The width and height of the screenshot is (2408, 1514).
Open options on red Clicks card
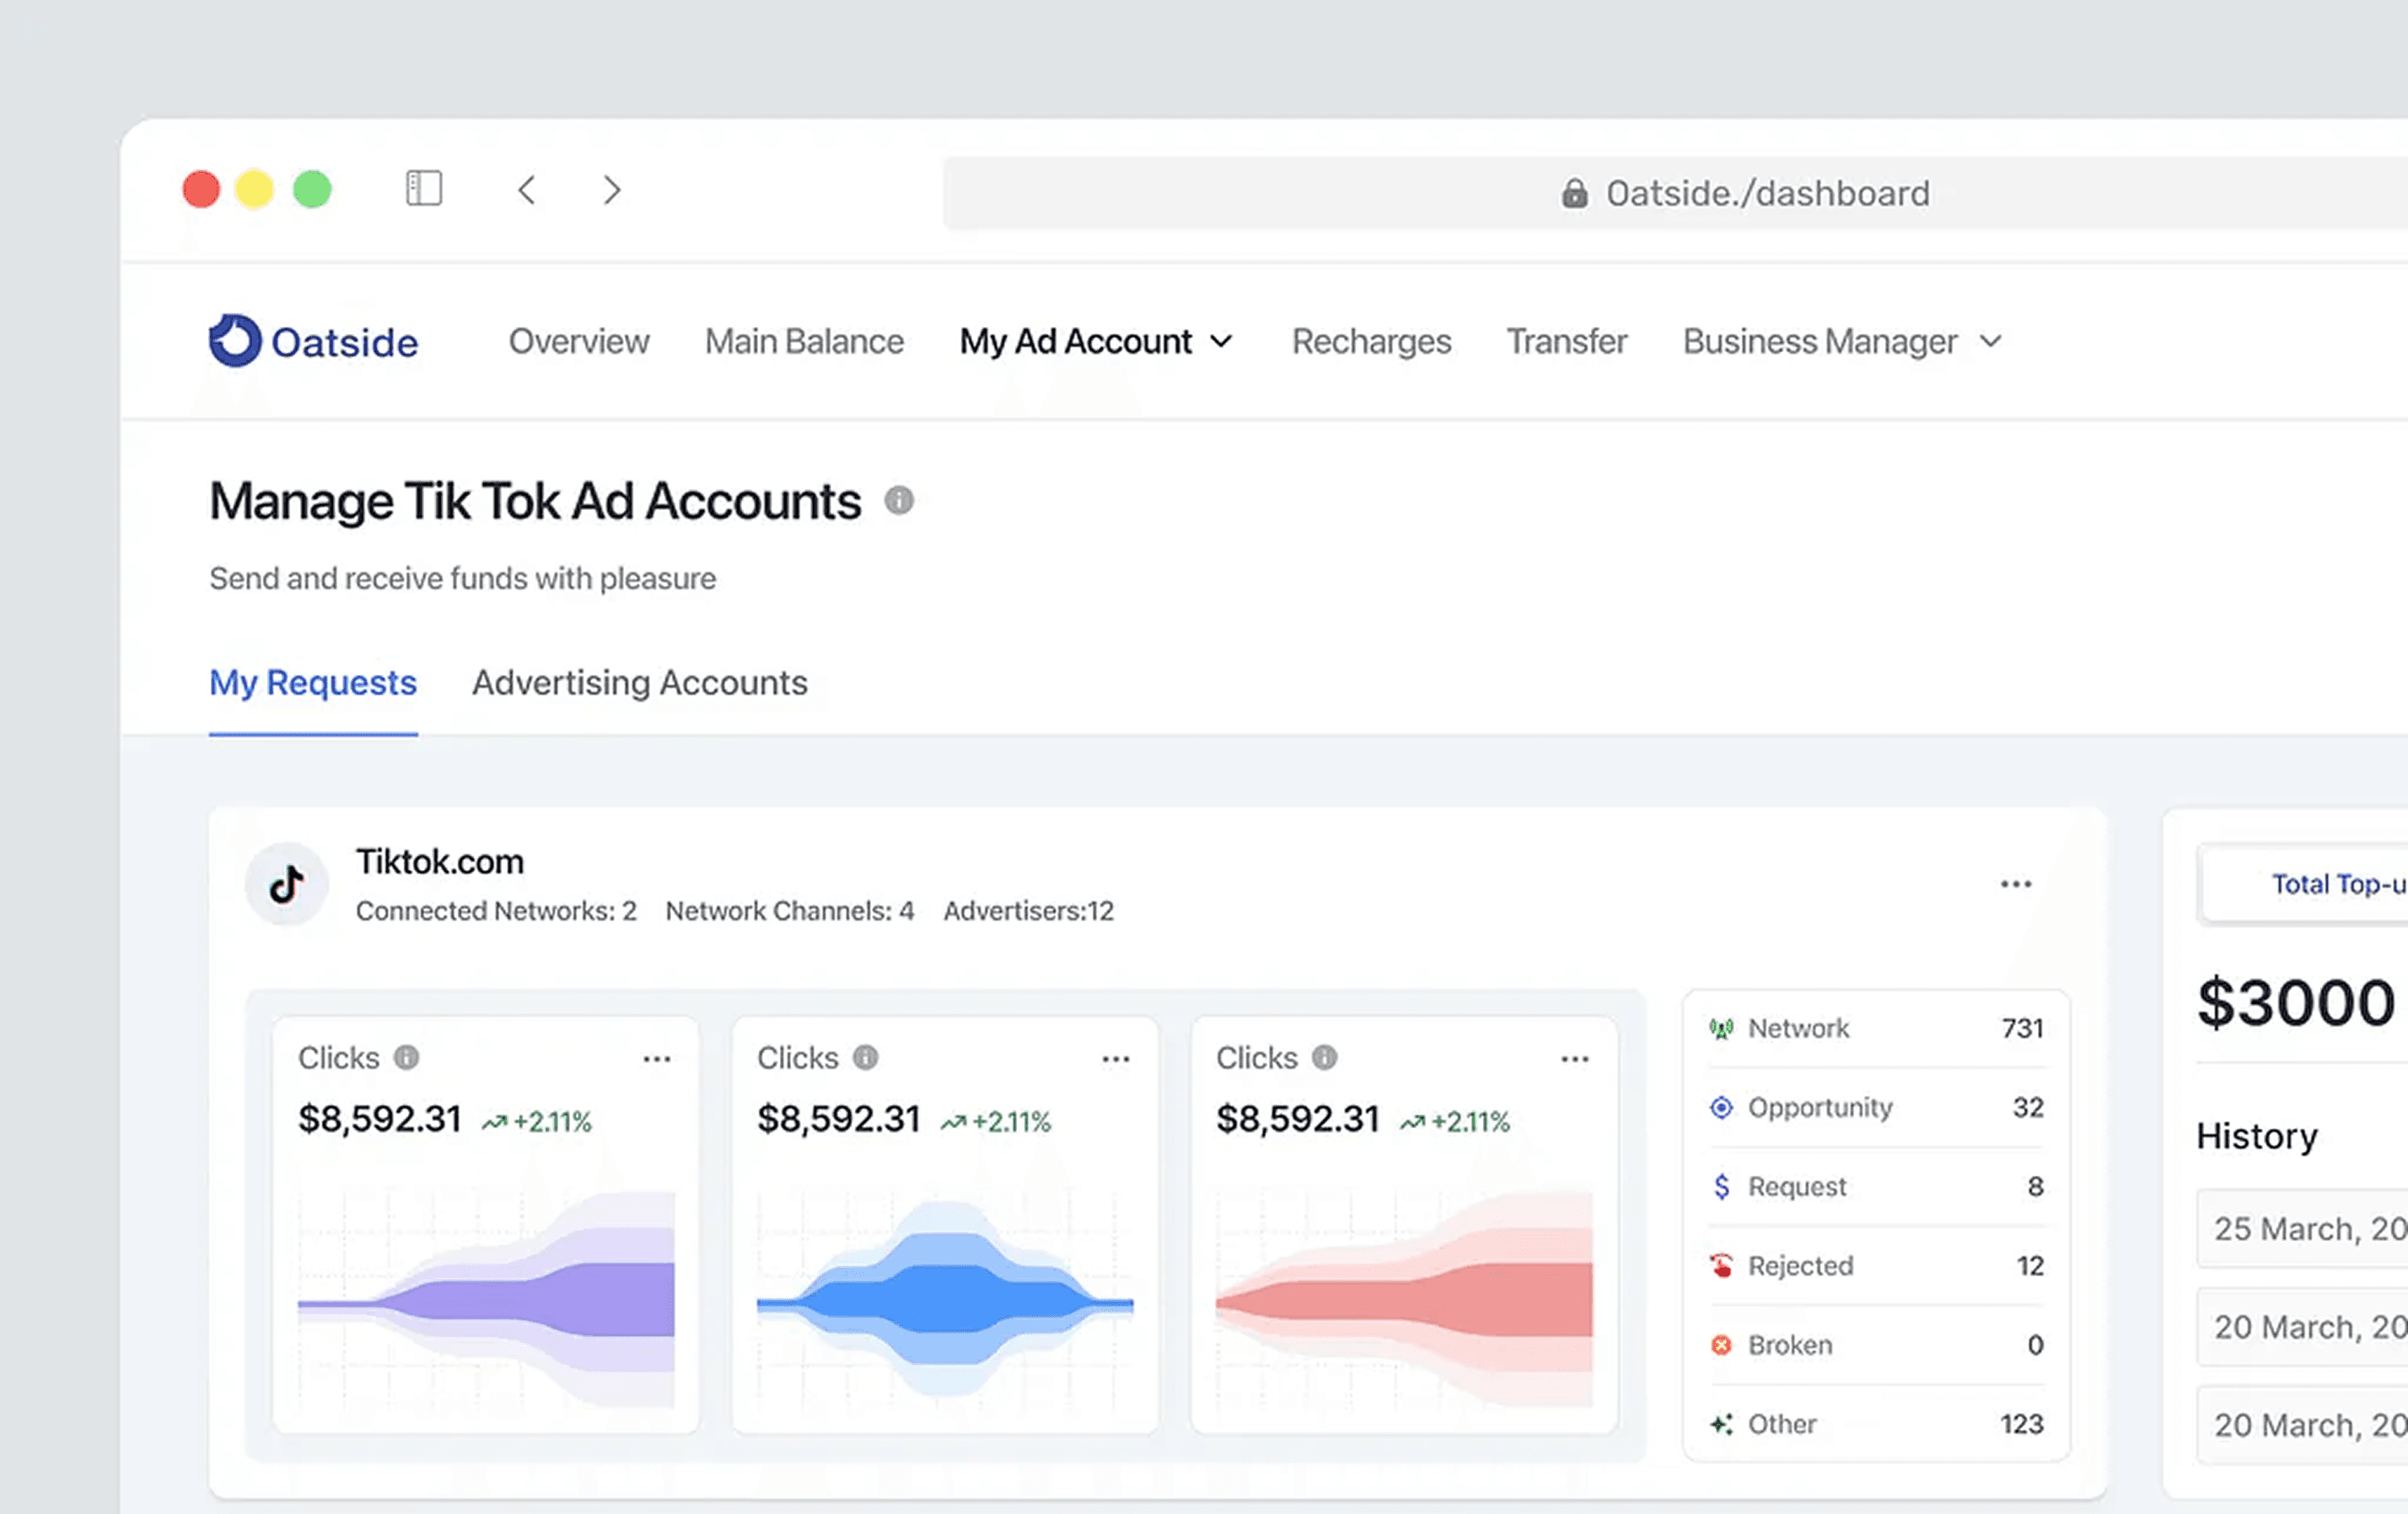[1575, 1059]
